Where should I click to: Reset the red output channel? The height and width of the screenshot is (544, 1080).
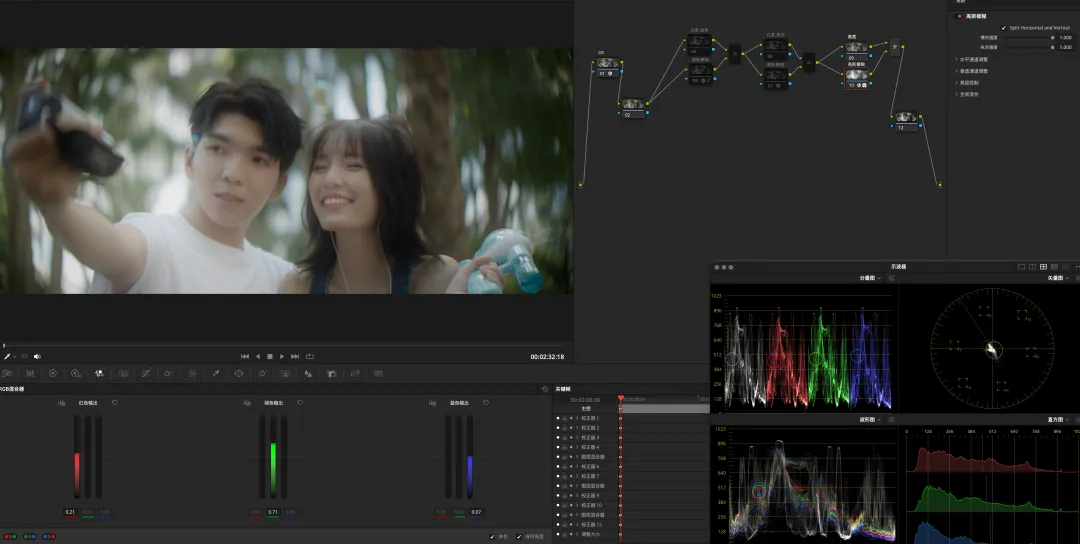coord(115,403)
